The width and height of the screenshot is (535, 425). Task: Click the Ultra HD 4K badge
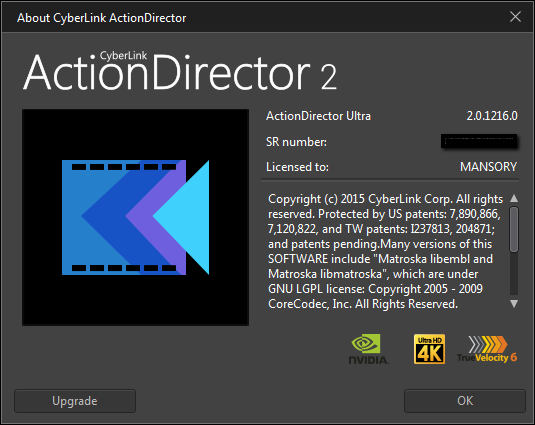point(429,349)
